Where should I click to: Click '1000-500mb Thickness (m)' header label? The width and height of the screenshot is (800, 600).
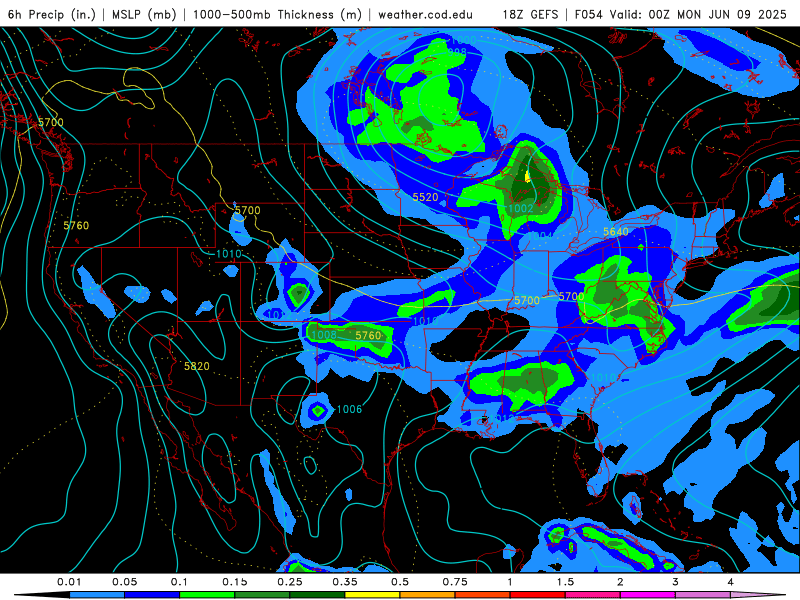point(277,14)
